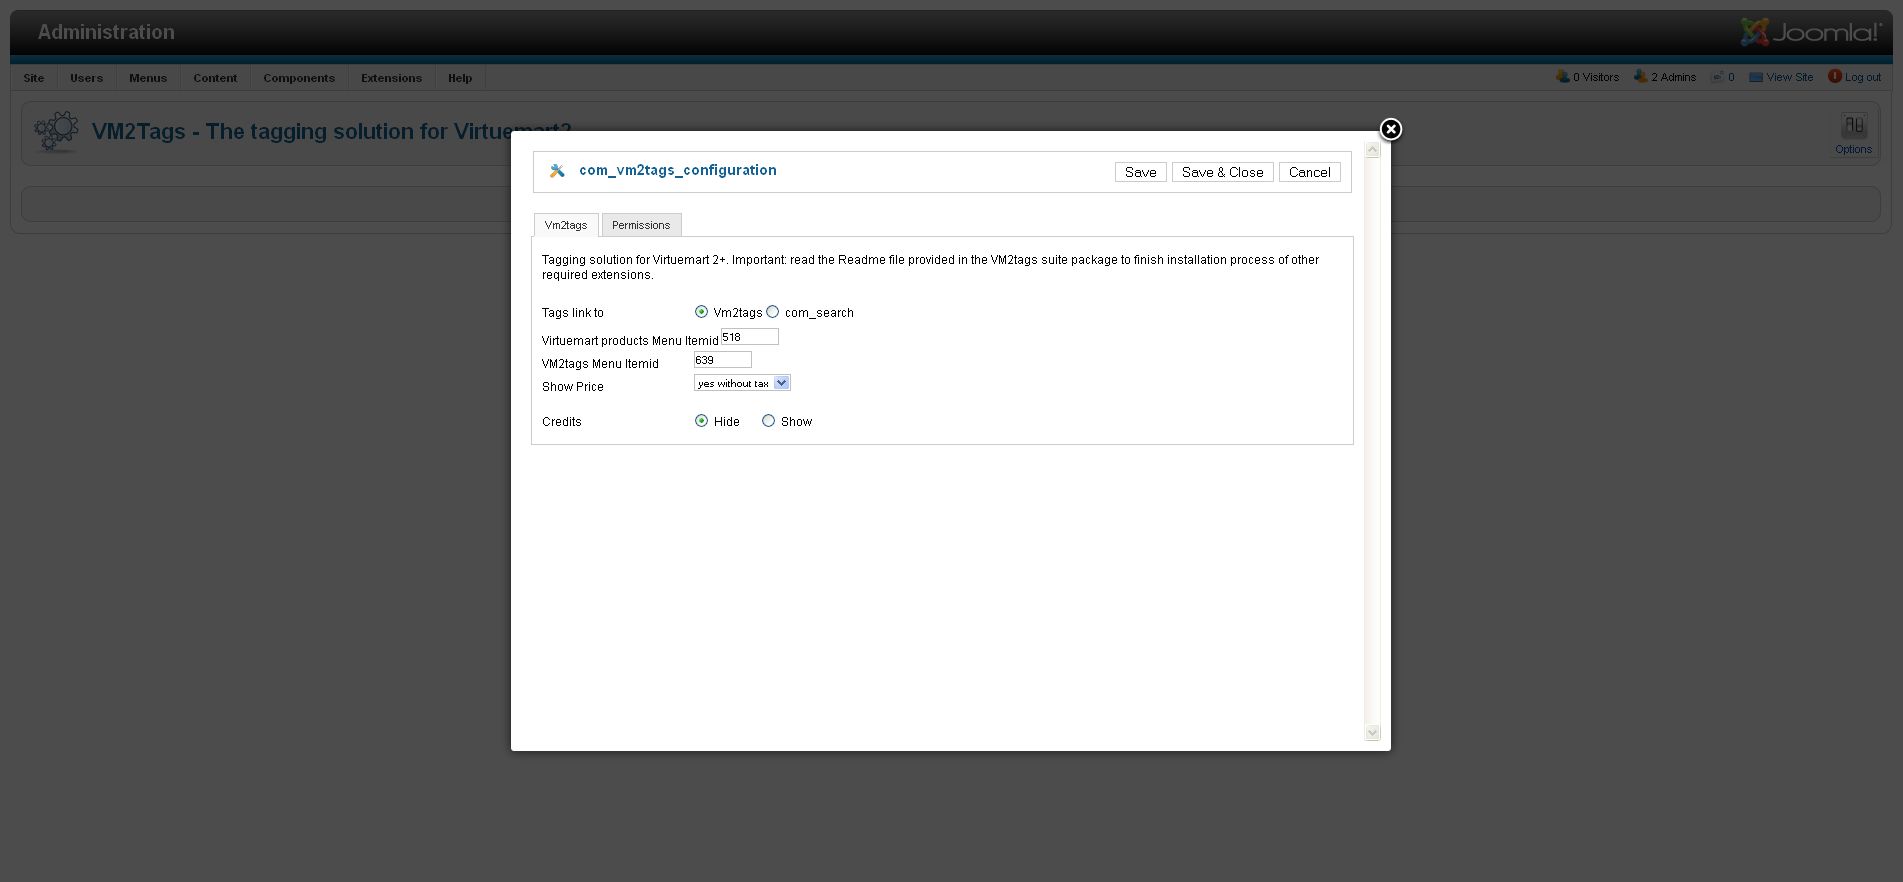Click the Save & Close button
1903x882 pixels.
[x=1222, y=172]
